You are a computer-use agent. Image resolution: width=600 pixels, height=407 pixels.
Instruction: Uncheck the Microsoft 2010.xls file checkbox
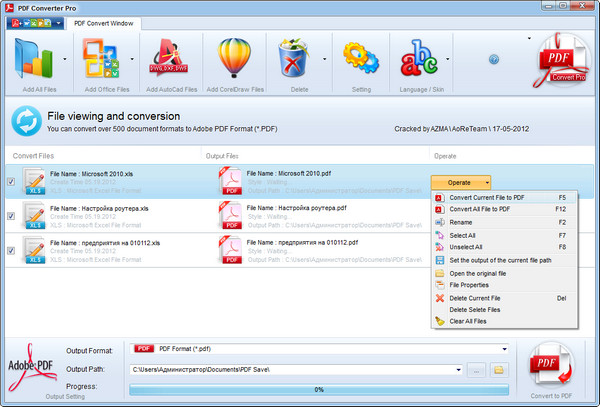(11, 182)
